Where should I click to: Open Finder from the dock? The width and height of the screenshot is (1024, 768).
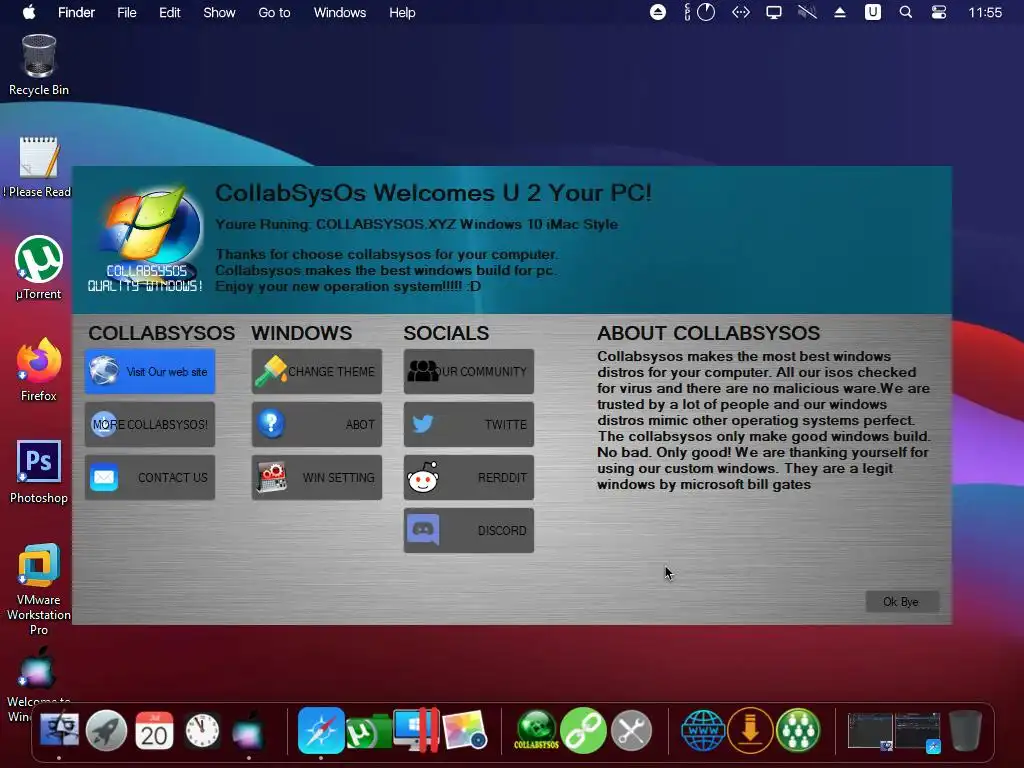[x=59, y=730]
